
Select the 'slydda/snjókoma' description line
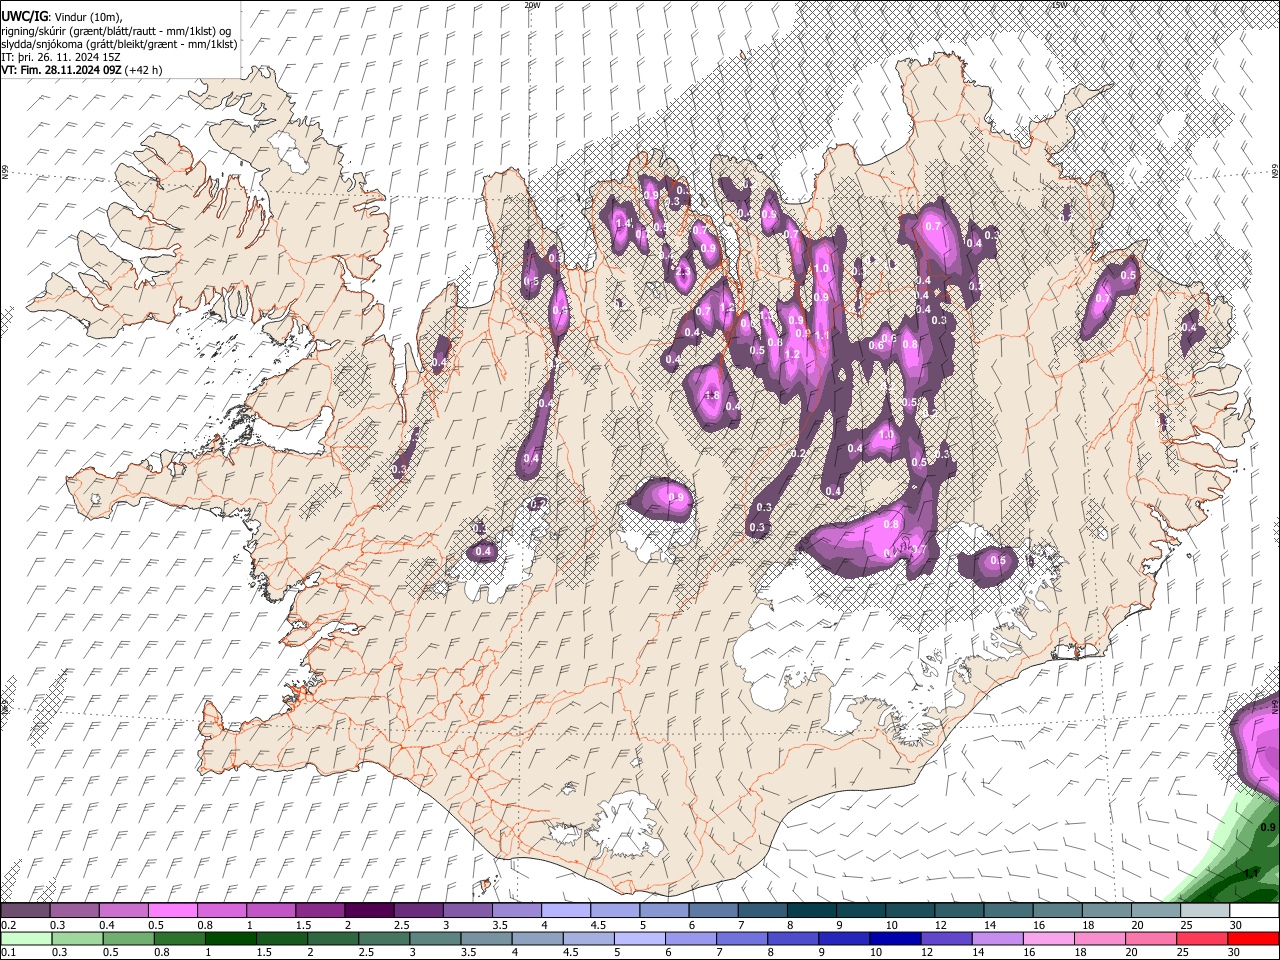coord(119,44)
